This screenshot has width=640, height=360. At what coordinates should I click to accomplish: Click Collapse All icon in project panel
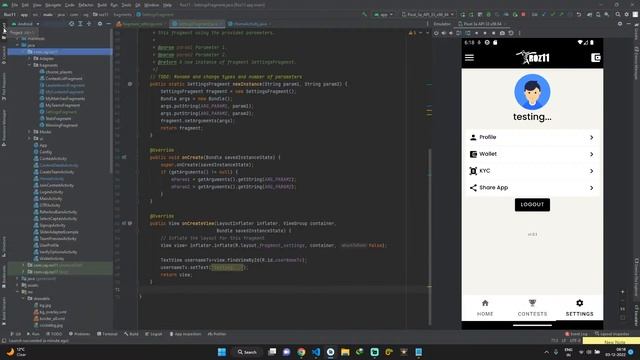tap(89, 24)
